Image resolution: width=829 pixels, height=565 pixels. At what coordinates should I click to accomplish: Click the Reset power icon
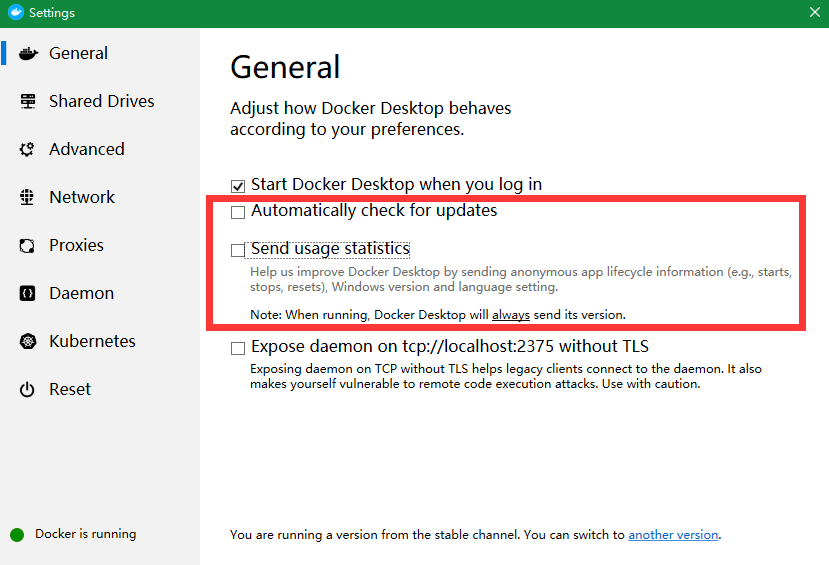(27, 390)
